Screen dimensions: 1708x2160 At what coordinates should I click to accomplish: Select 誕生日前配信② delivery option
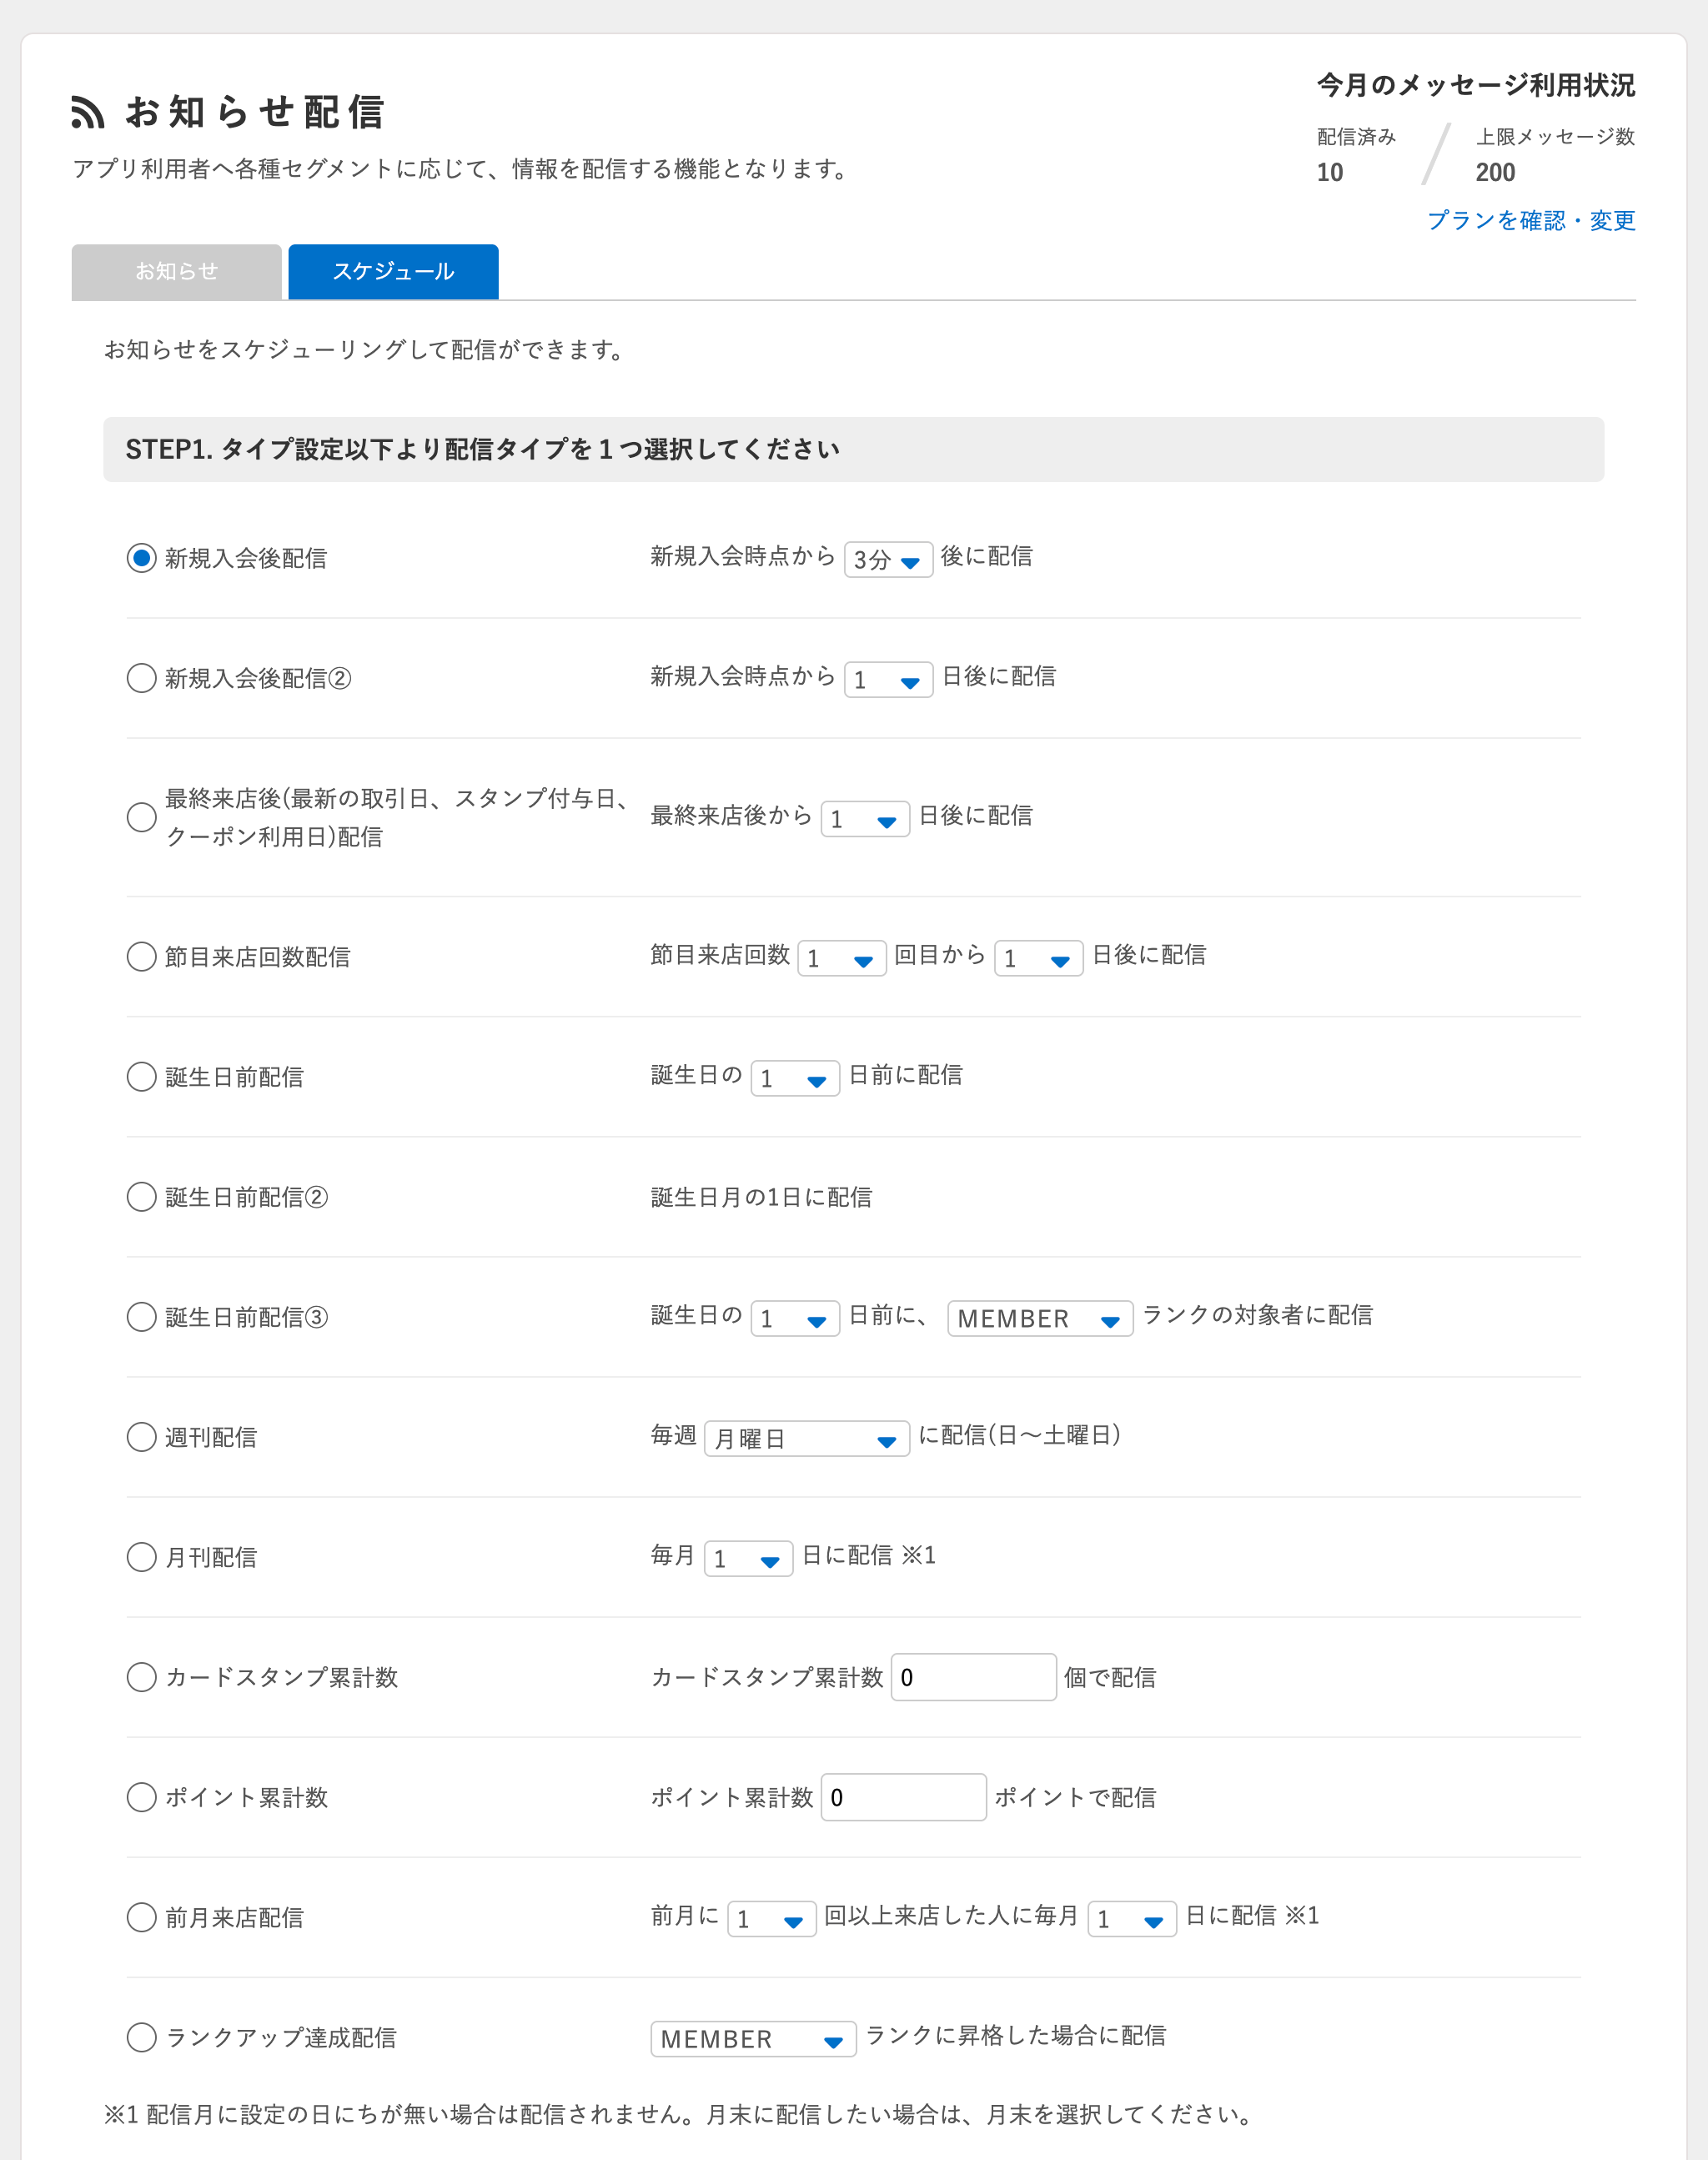(141, 1197)
